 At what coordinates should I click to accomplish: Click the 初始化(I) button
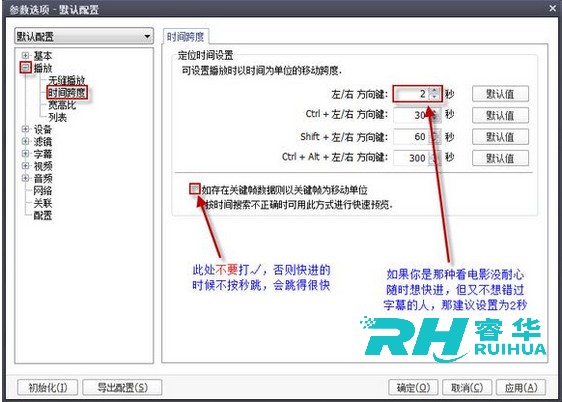click(48, 387)
